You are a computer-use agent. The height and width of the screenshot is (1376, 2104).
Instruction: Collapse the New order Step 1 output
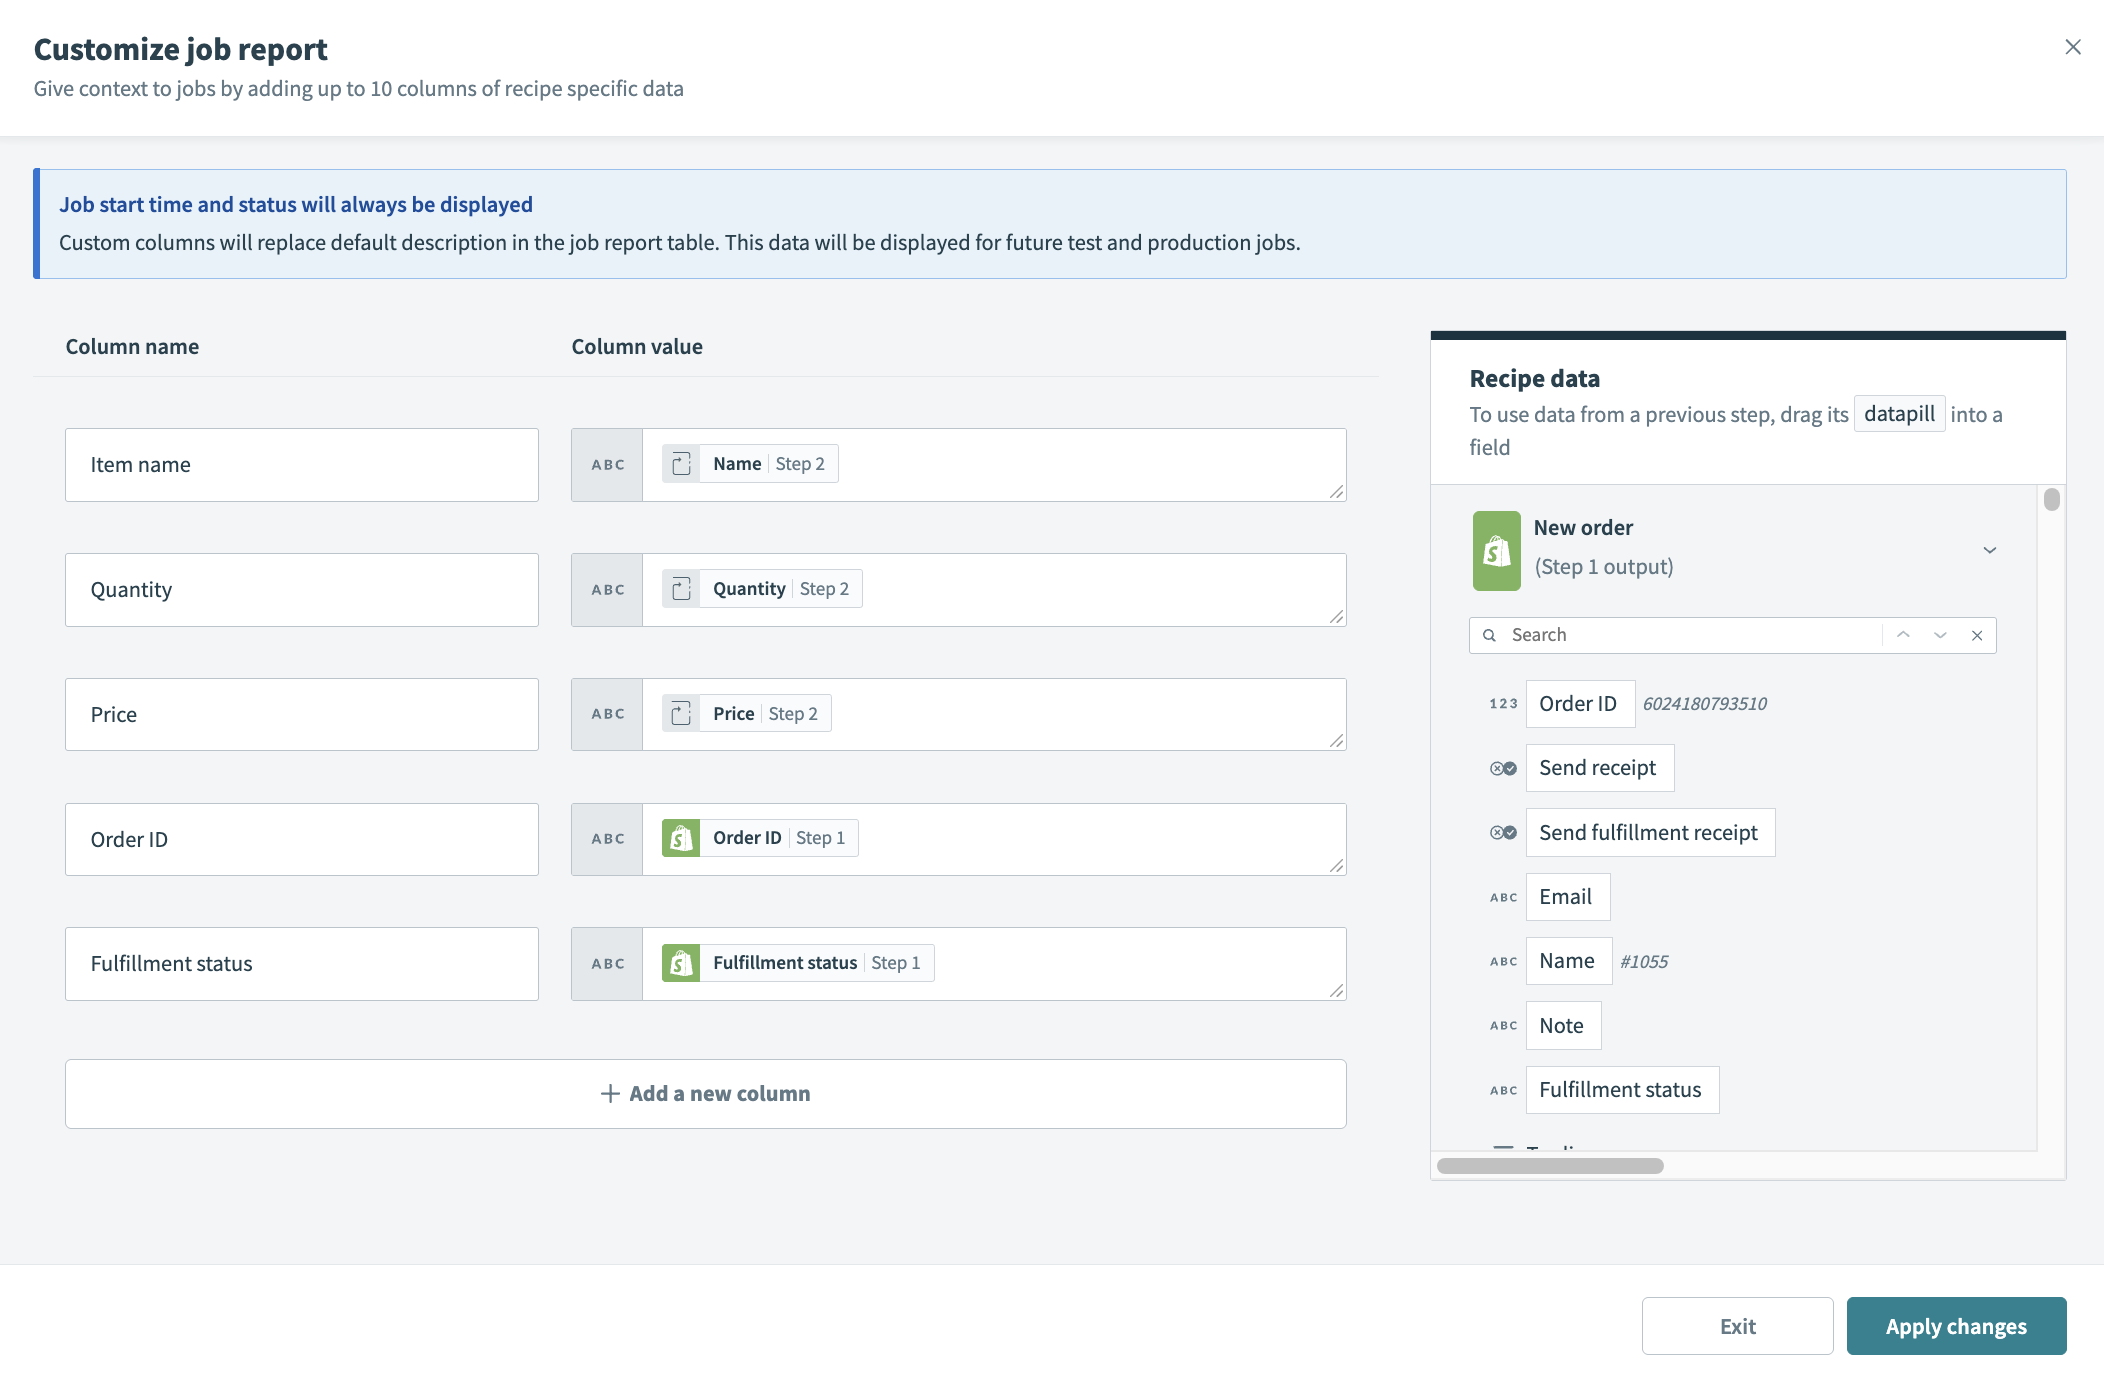click(x=1989, y=550)
